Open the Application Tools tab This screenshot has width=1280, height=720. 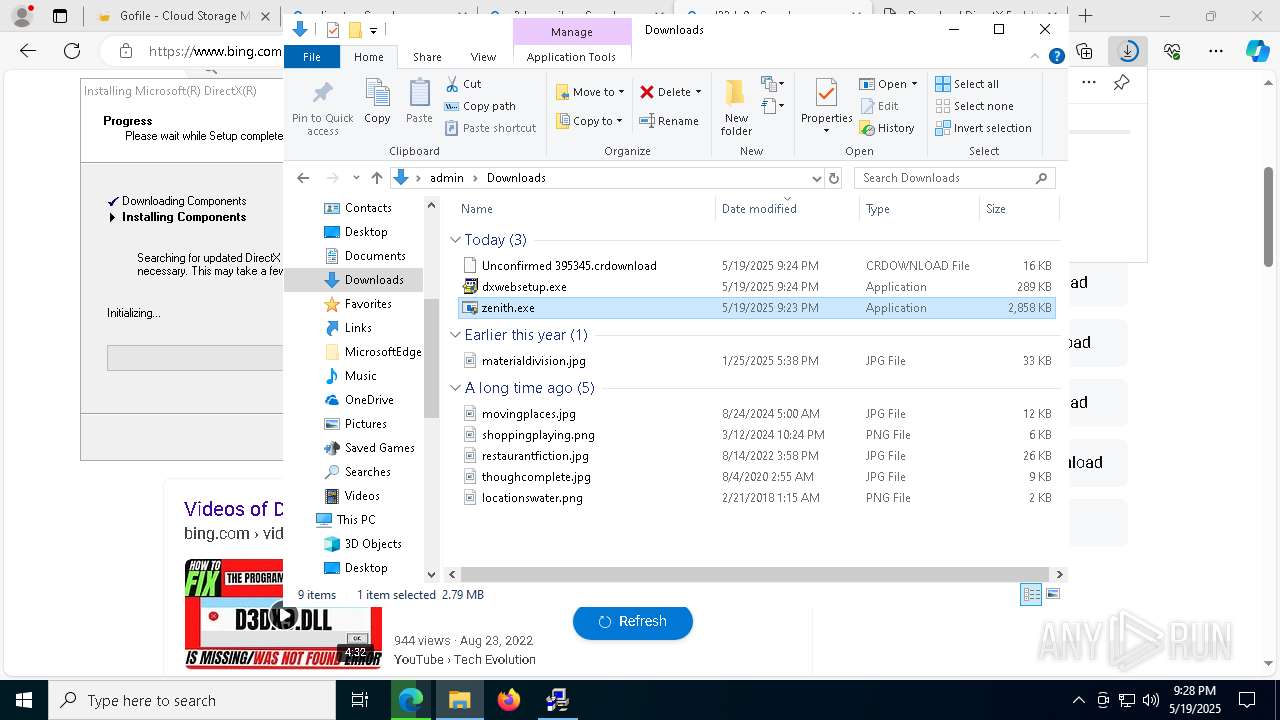tap(571, 57)
